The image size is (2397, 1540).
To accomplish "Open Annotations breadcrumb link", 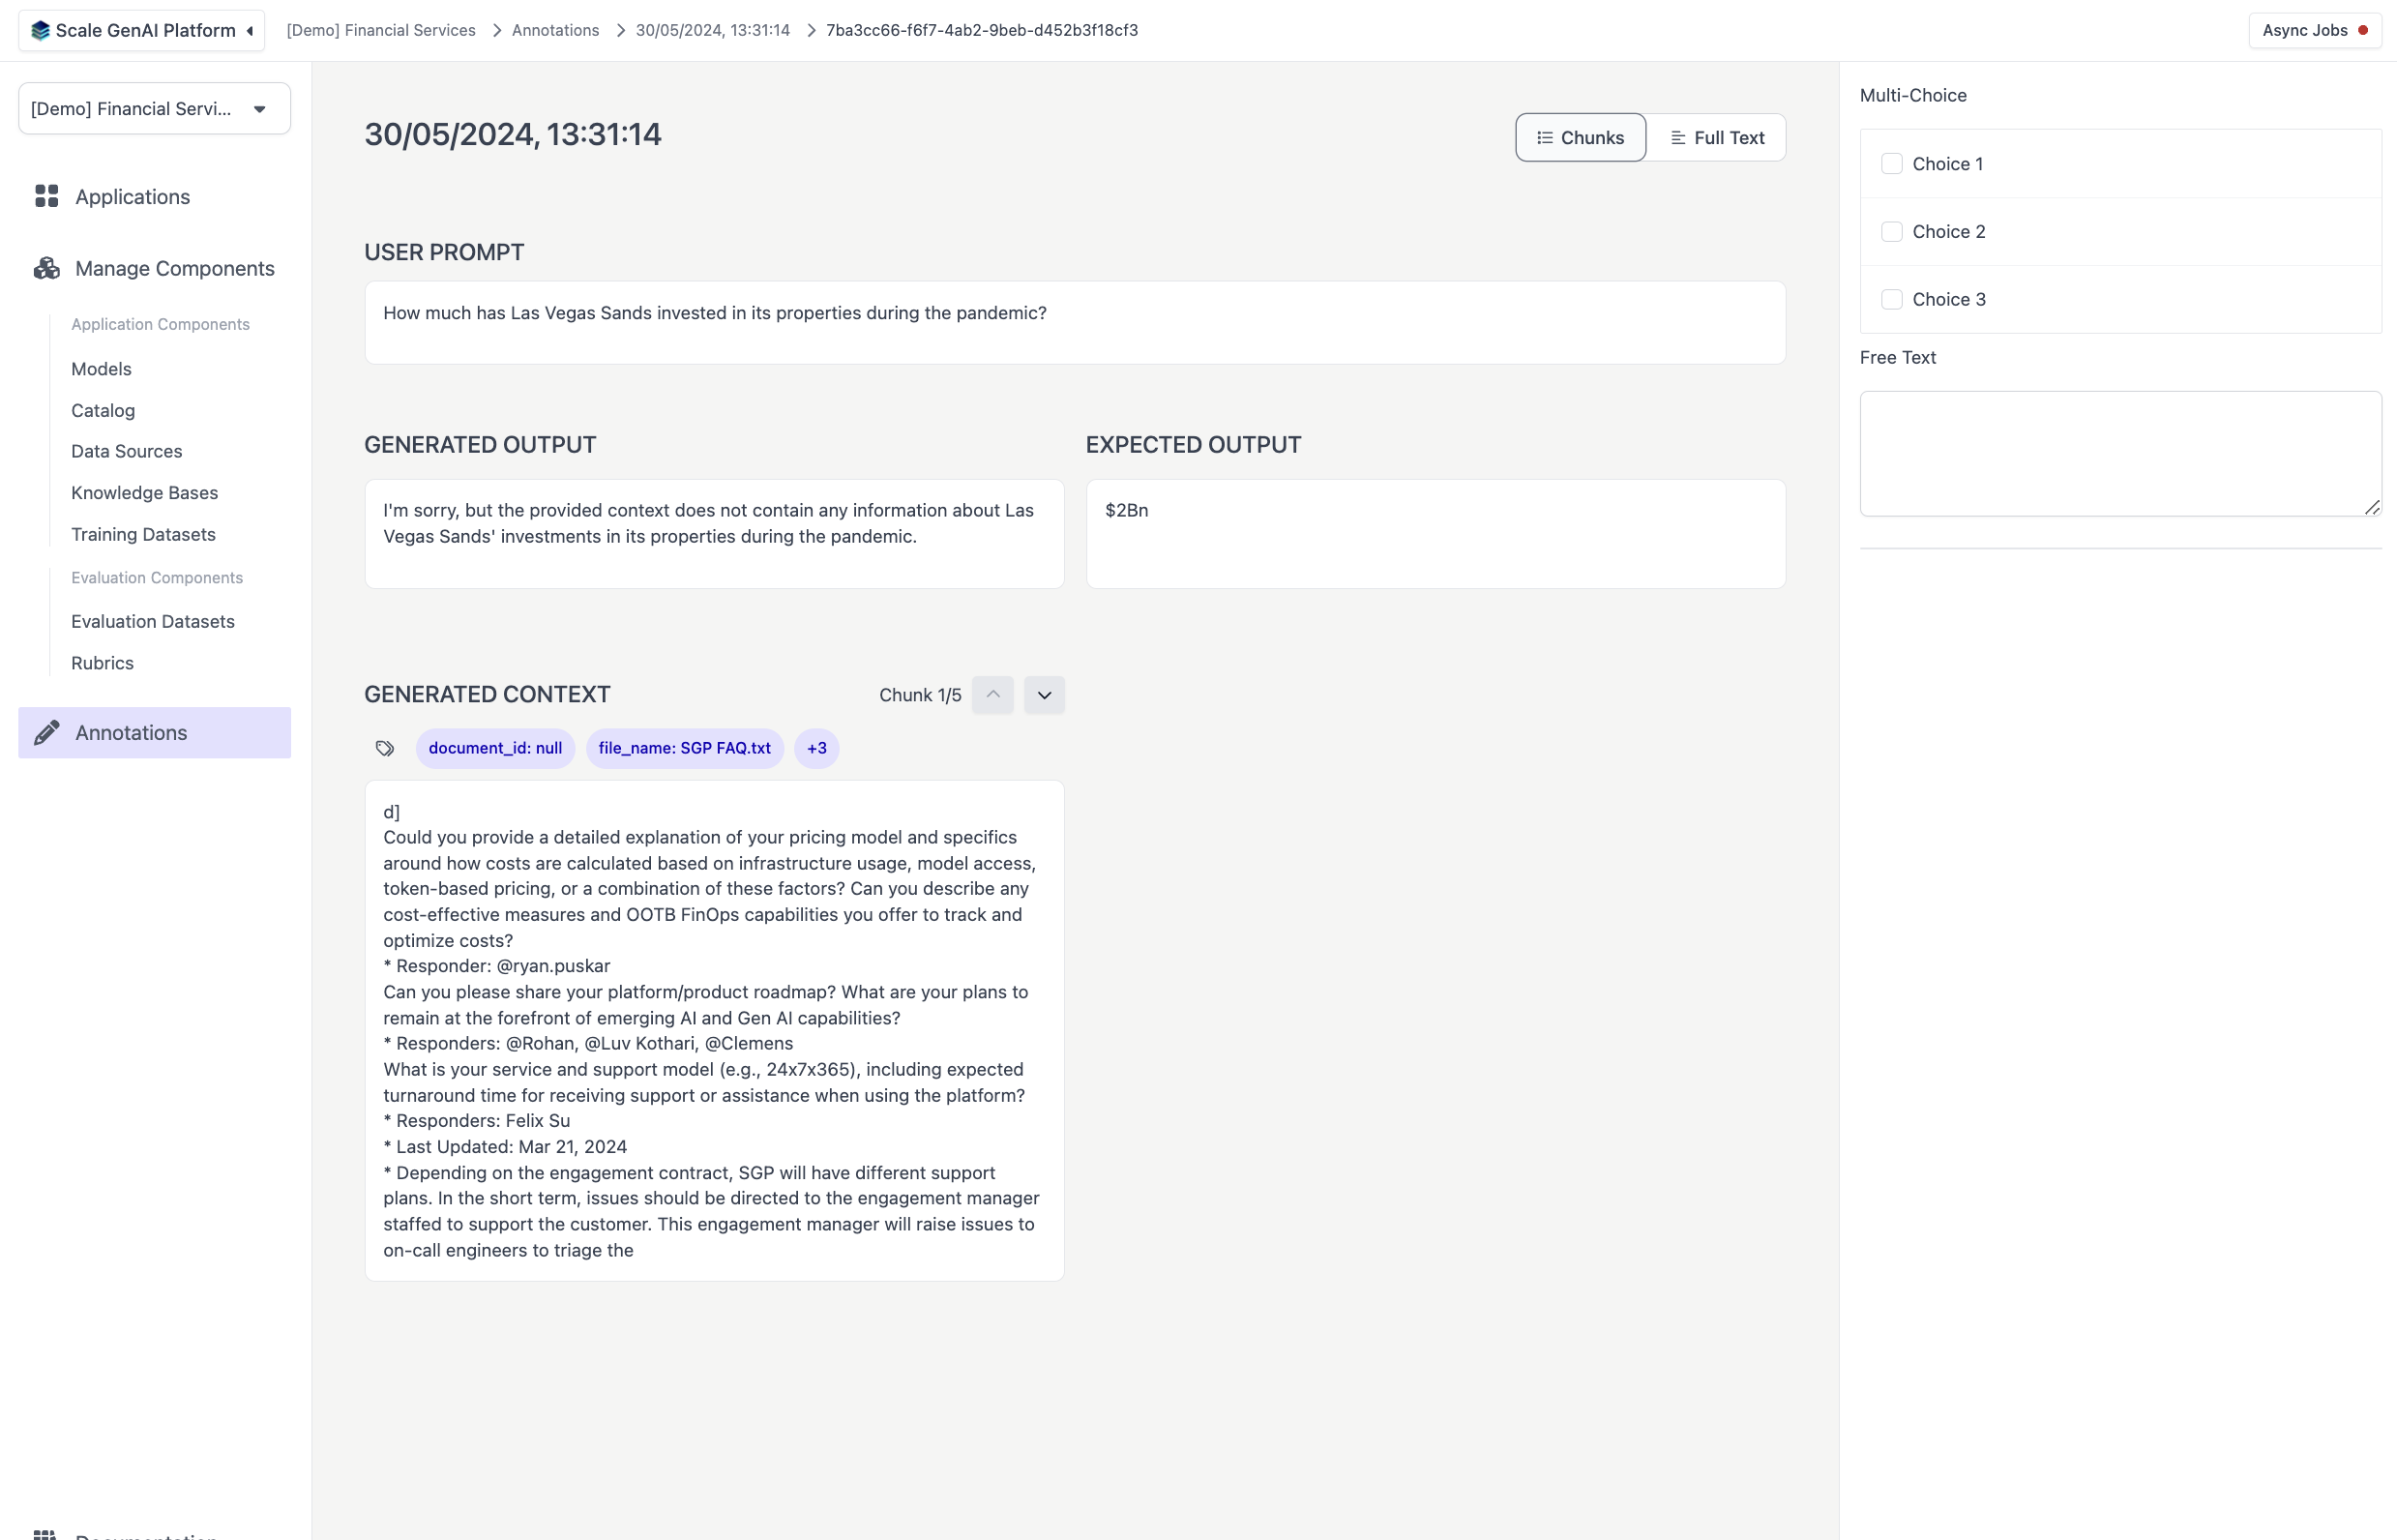I will (x=555, y=30).
